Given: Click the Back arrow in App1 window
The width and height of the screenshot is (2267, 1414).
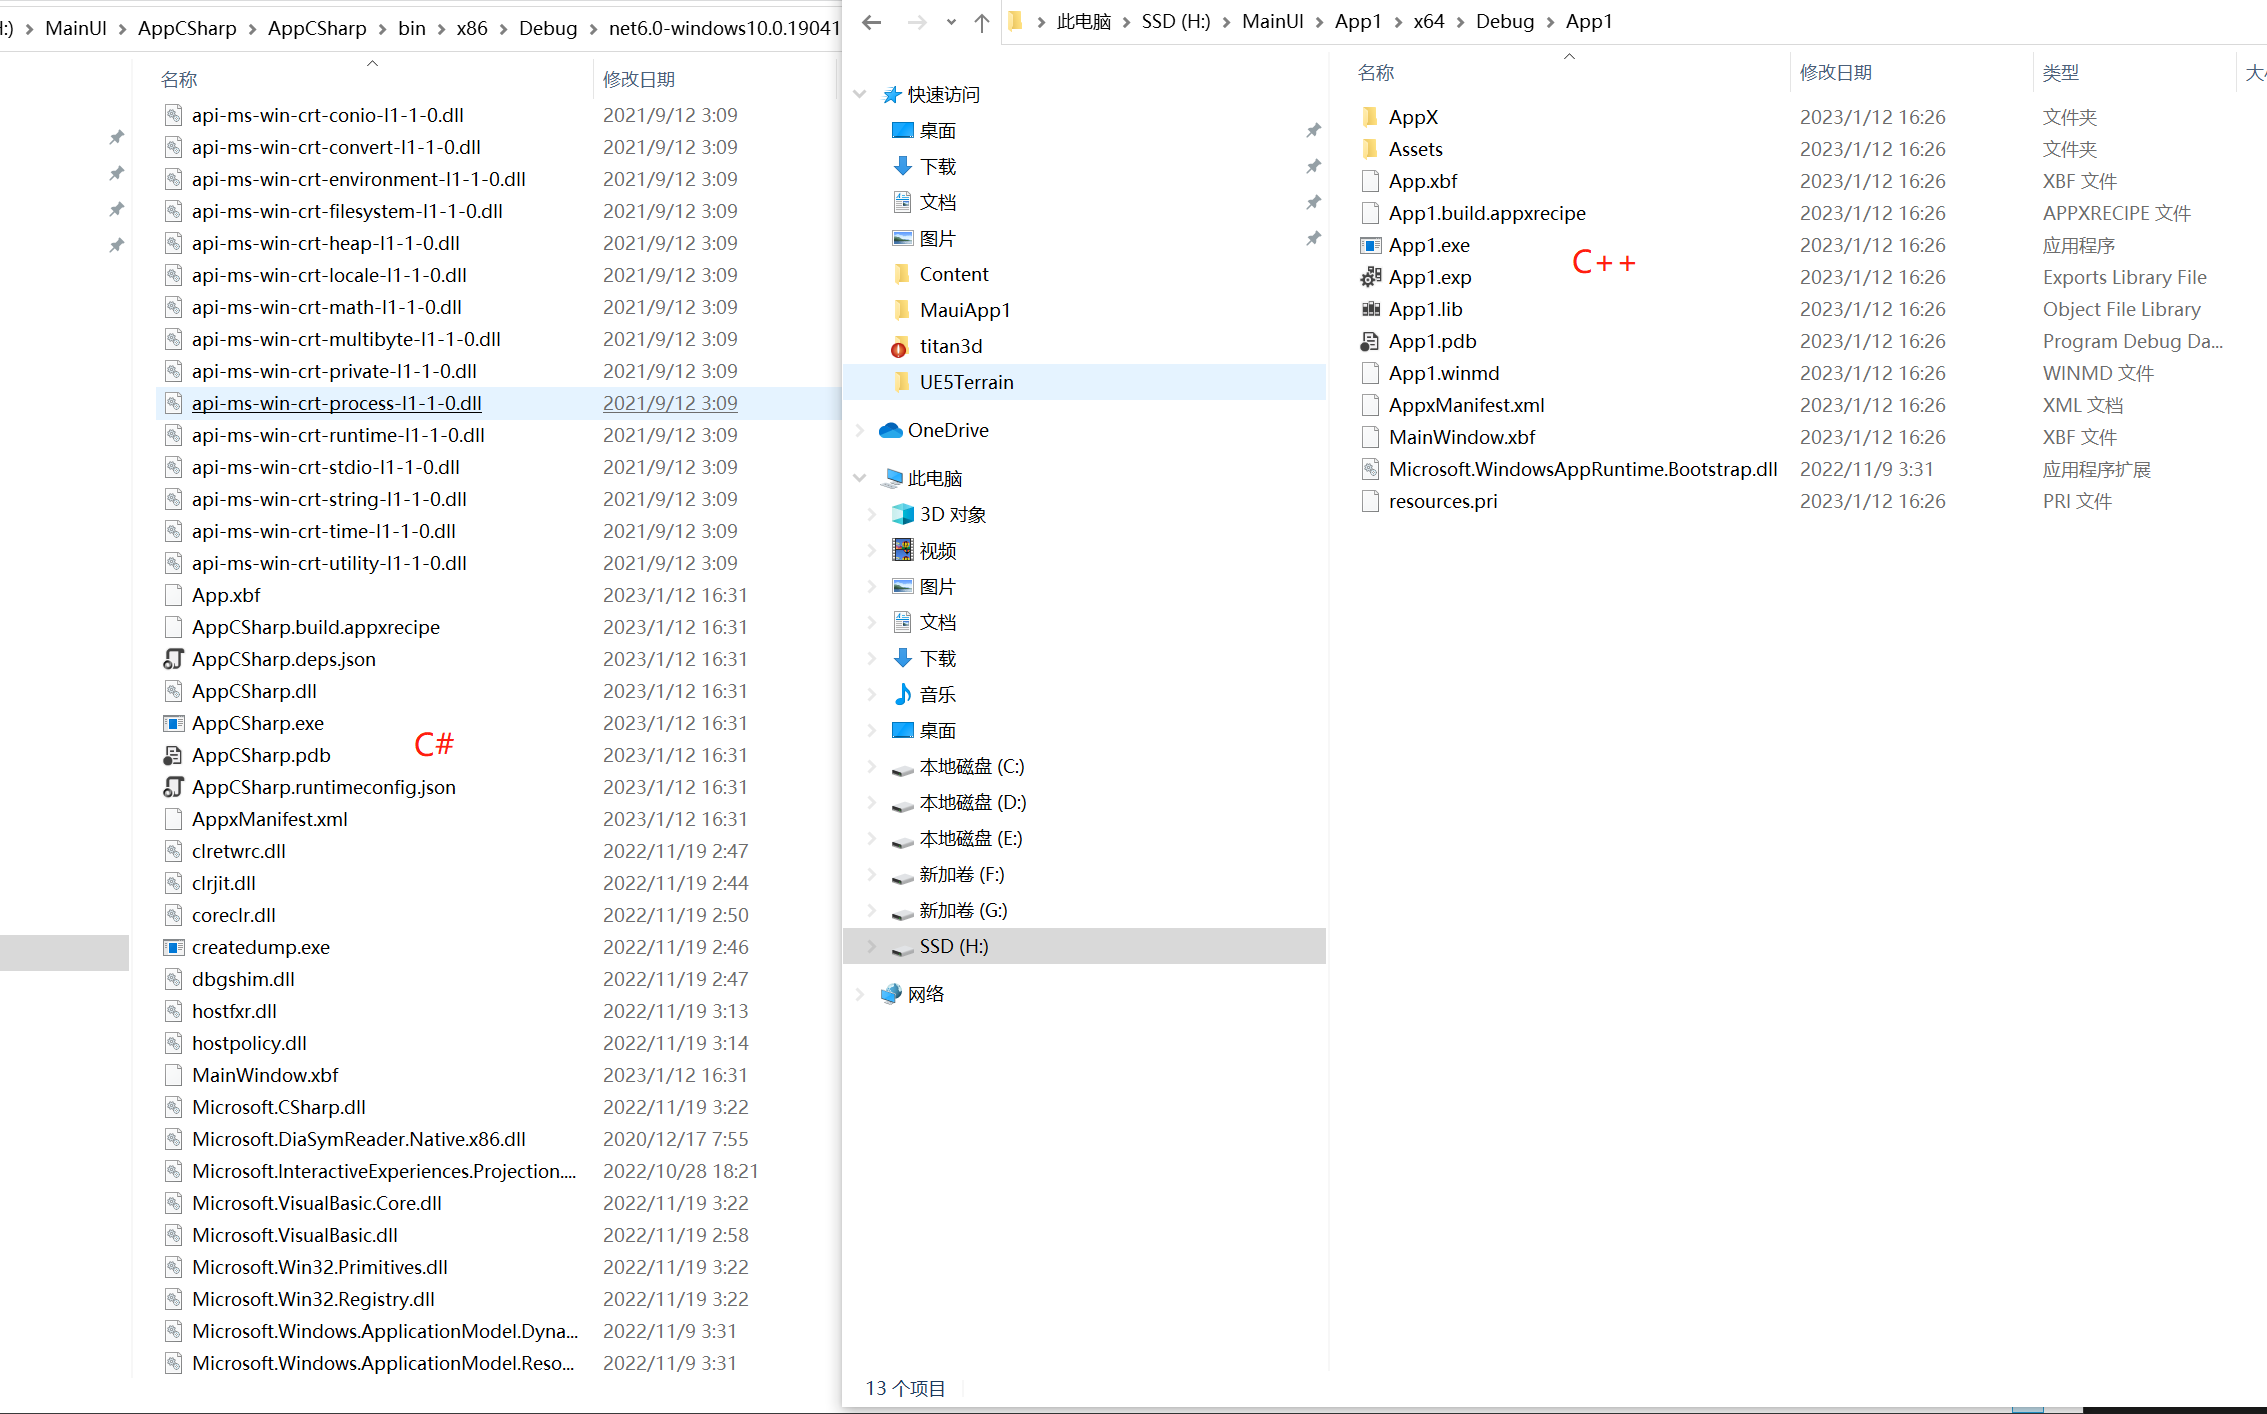Looking at the screenshot, I should tap(871, 22).
